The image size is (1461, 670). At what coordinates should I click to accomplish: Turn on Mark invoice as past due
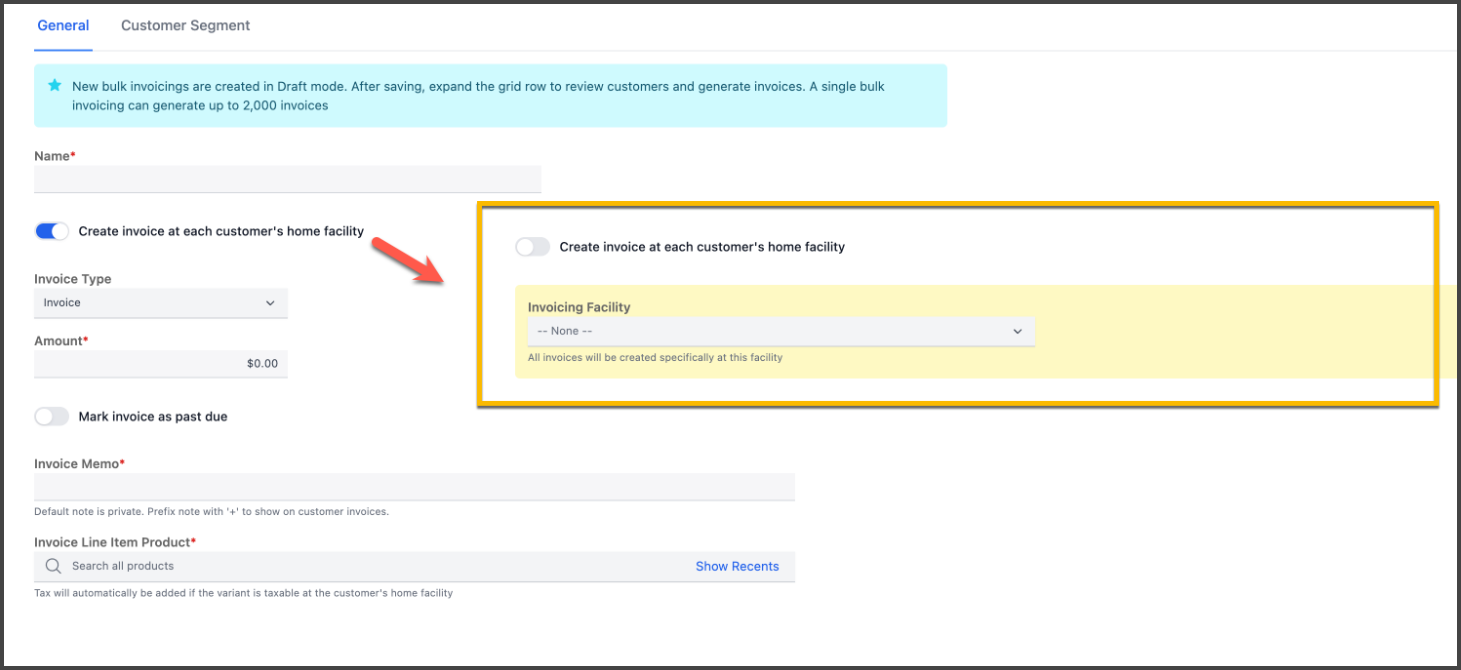(x=52, y=417)
